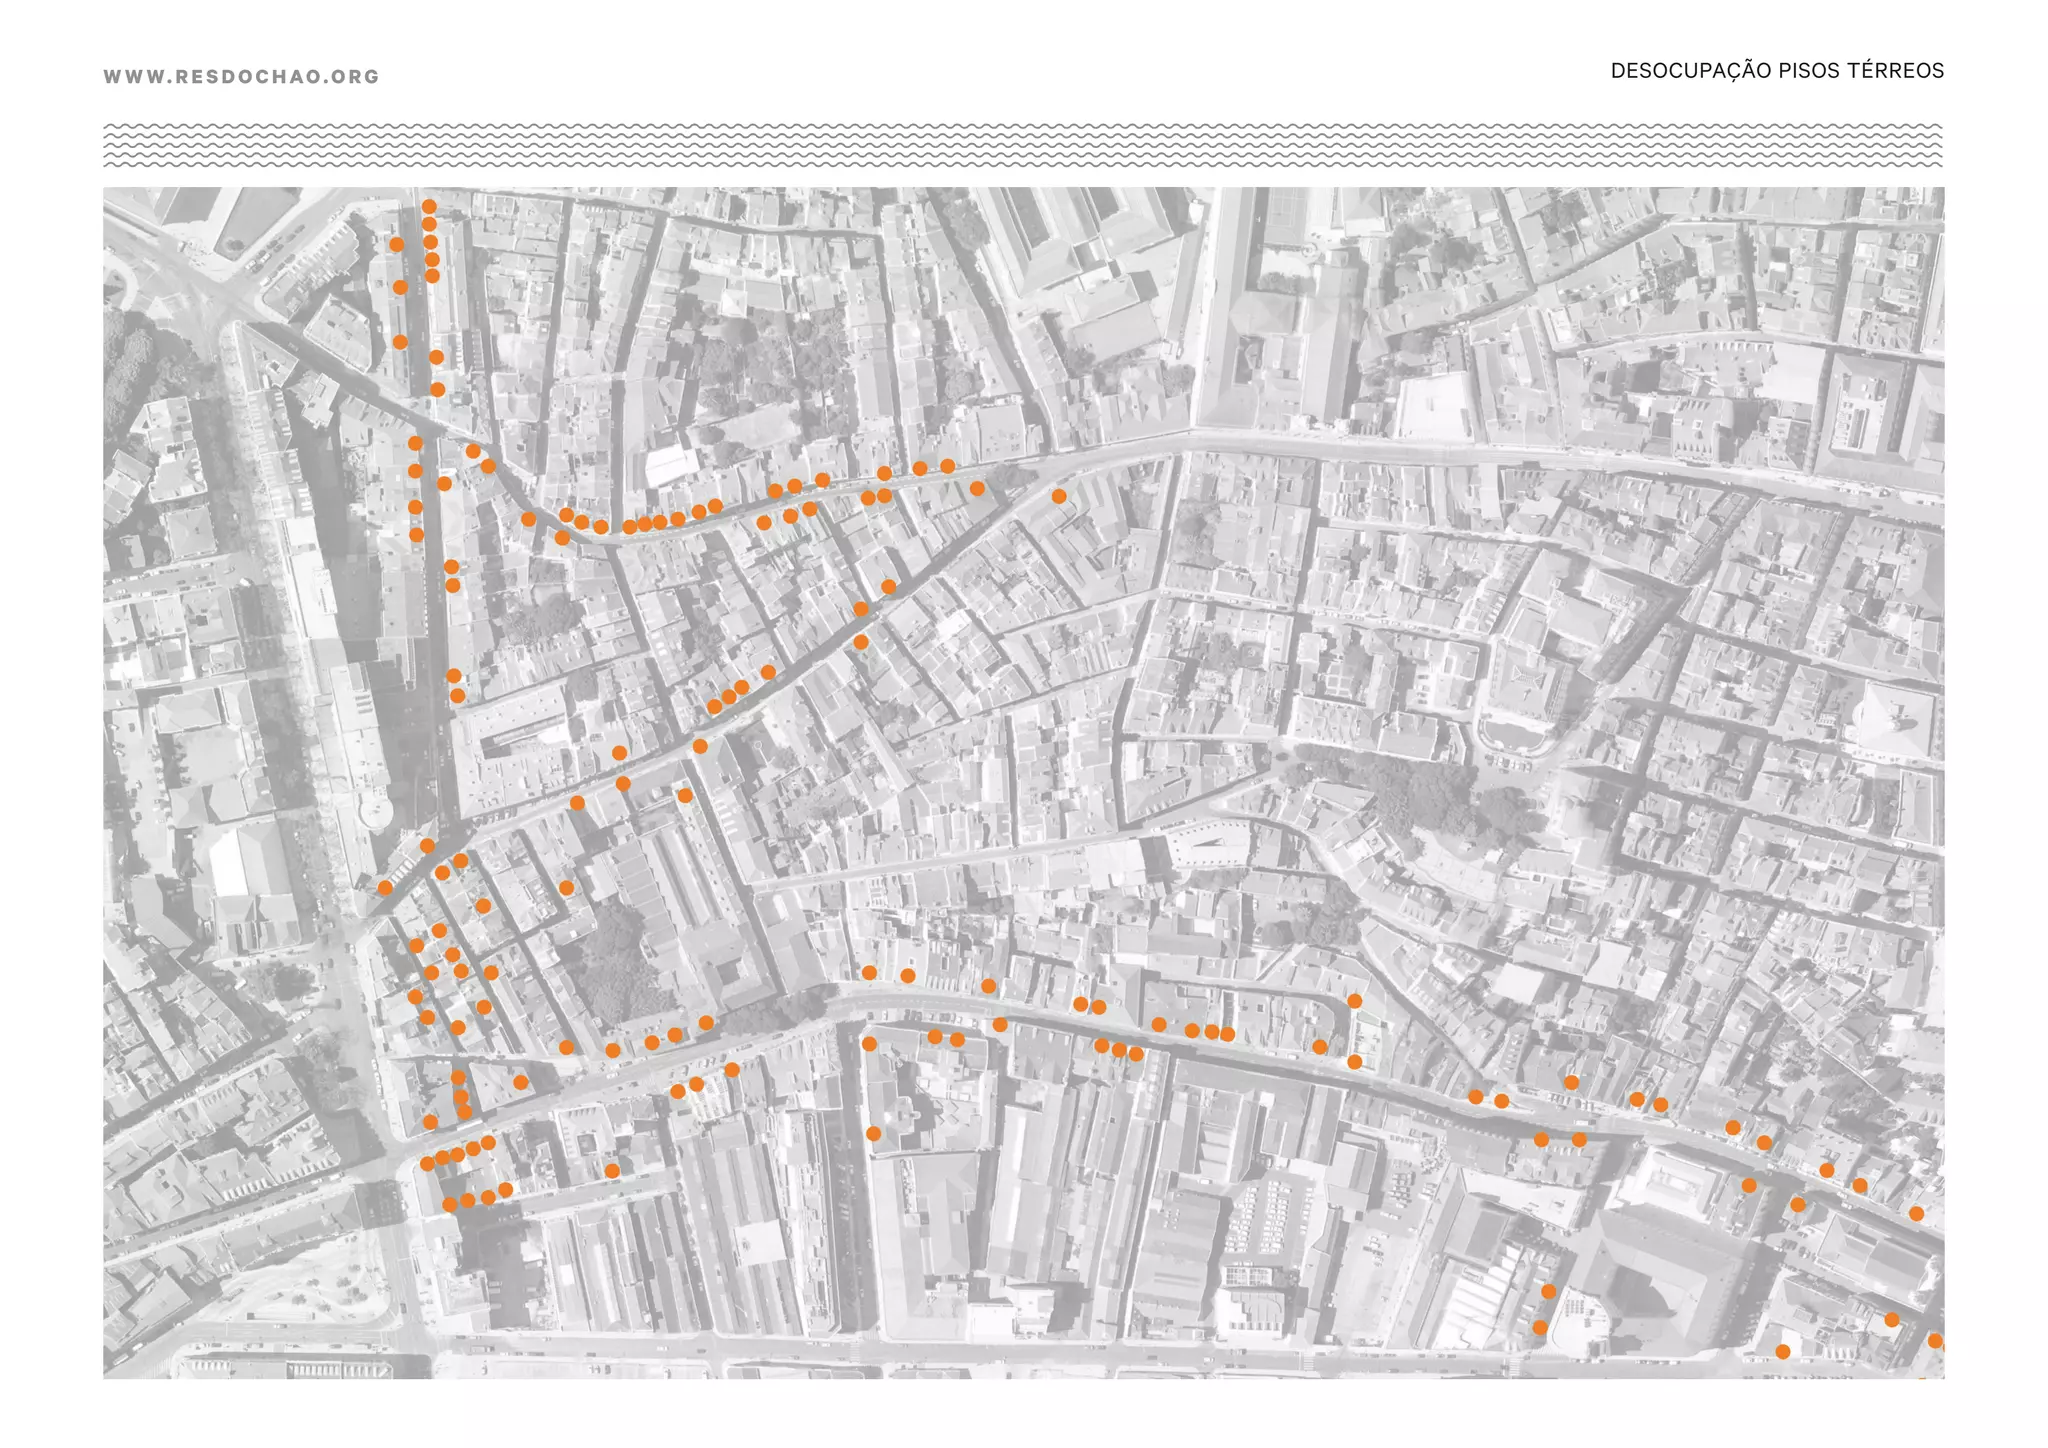This screenshot has width=2048, height=1448.
Task: Select the leftmost orange marker on the map
Action: pyautogui.click(x=385, y=888)
